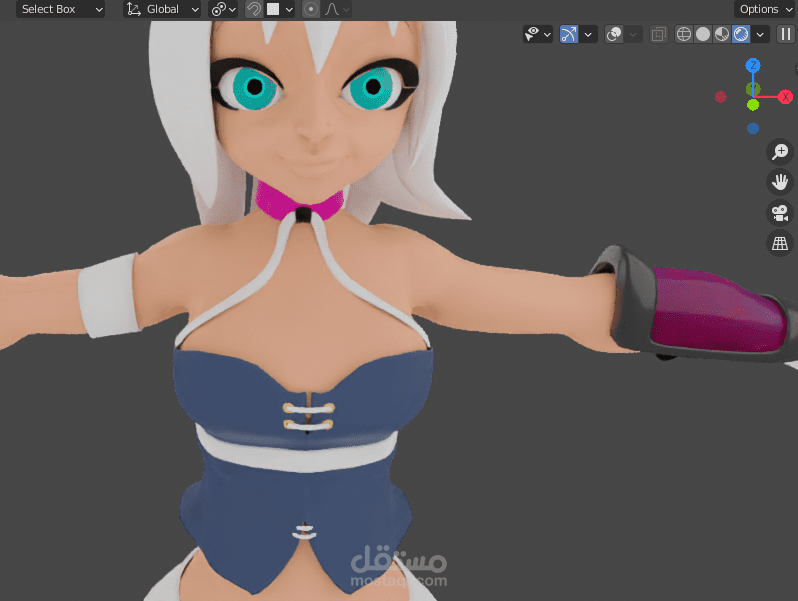Toggle show overlays button
The height and width of the screenshot is (601, 798).
click(x=614, y=35)
